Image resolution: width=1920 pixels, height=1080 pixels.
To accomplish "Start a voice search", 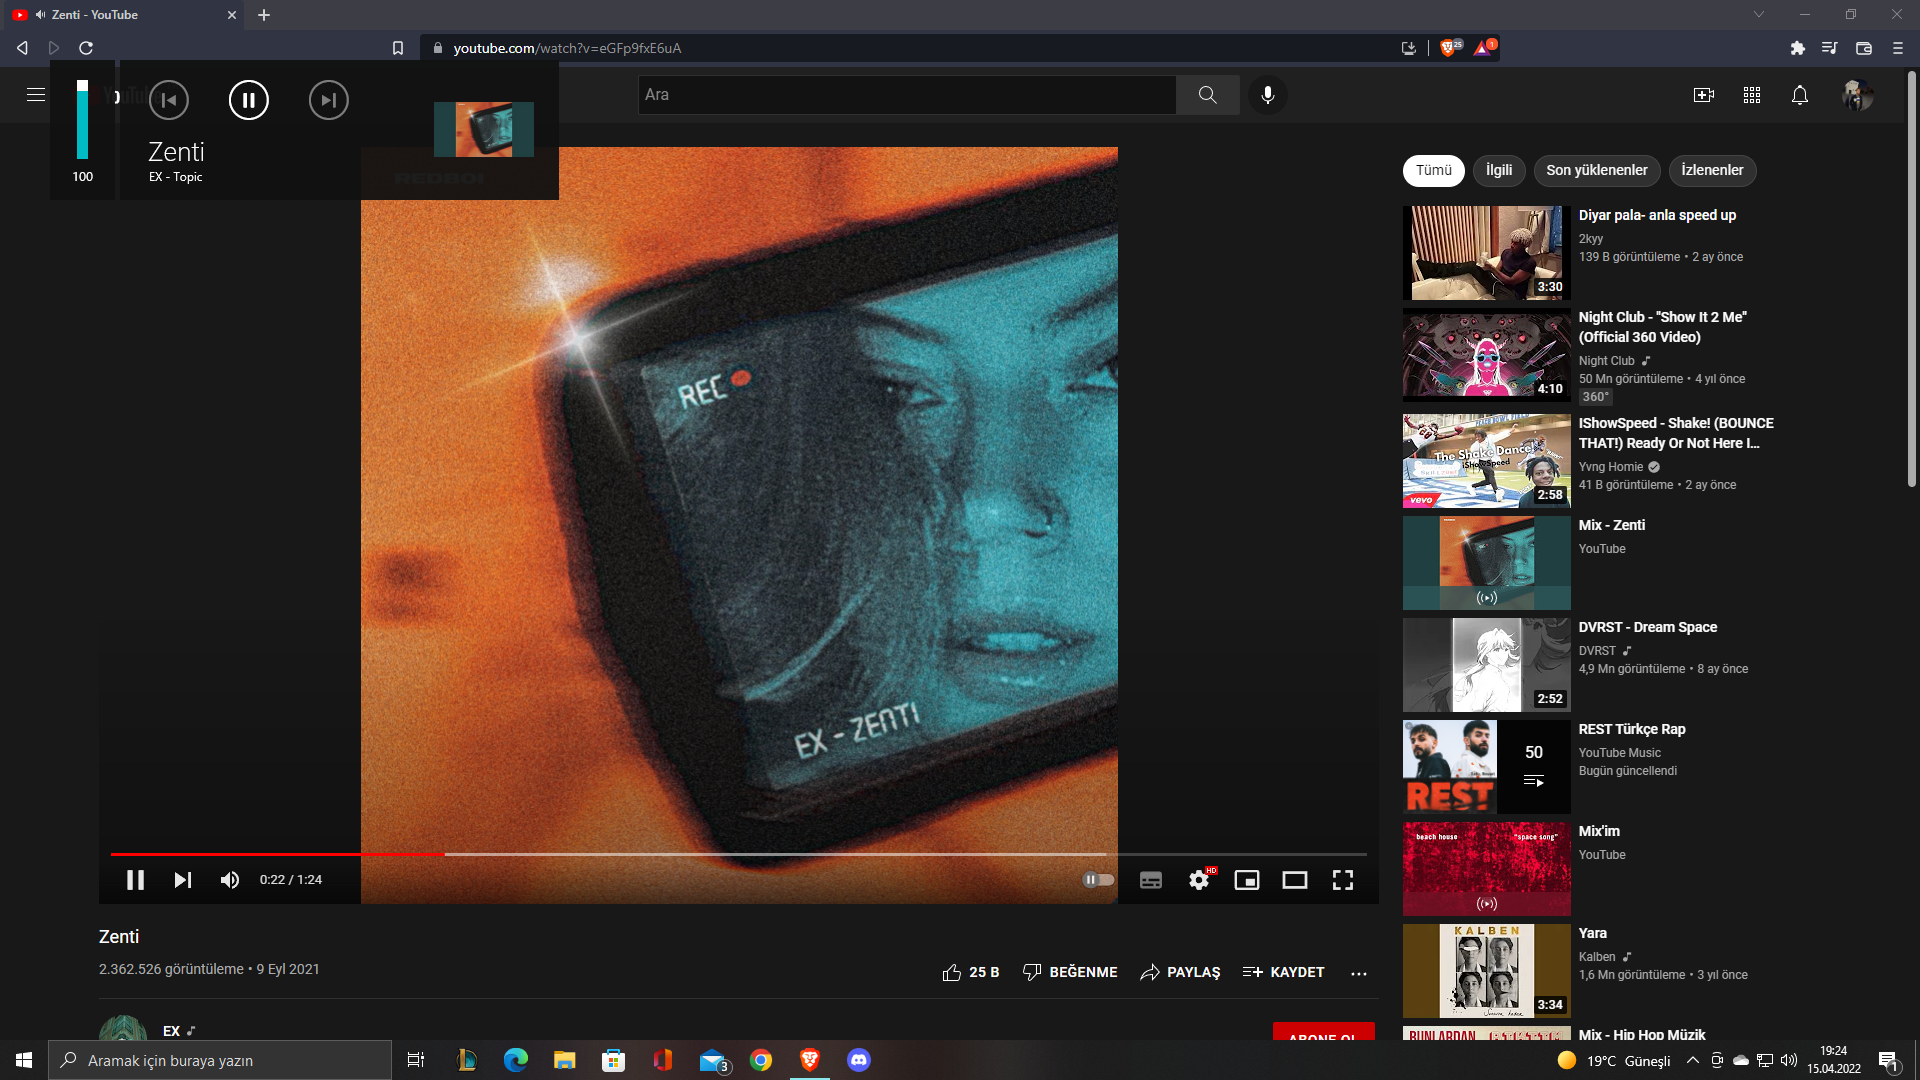I will 1267,95.
